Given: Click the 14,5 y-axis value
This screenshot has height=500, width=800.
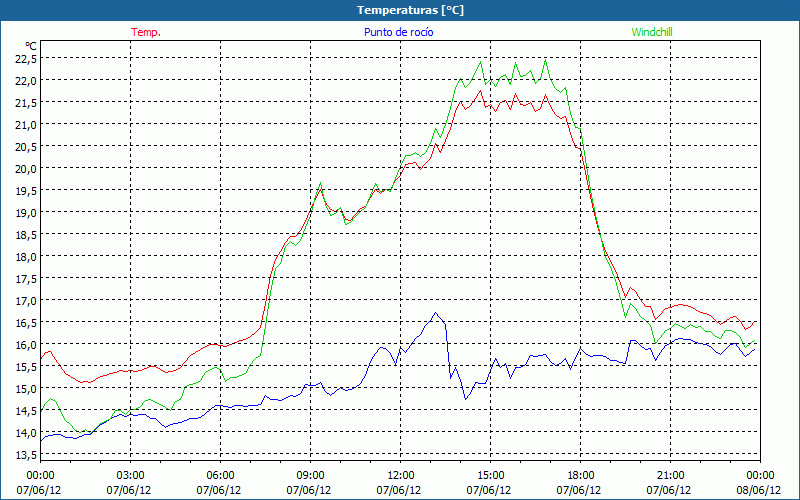Looking at the screenshot, I should pyautogui.click(x=26, y=410).
